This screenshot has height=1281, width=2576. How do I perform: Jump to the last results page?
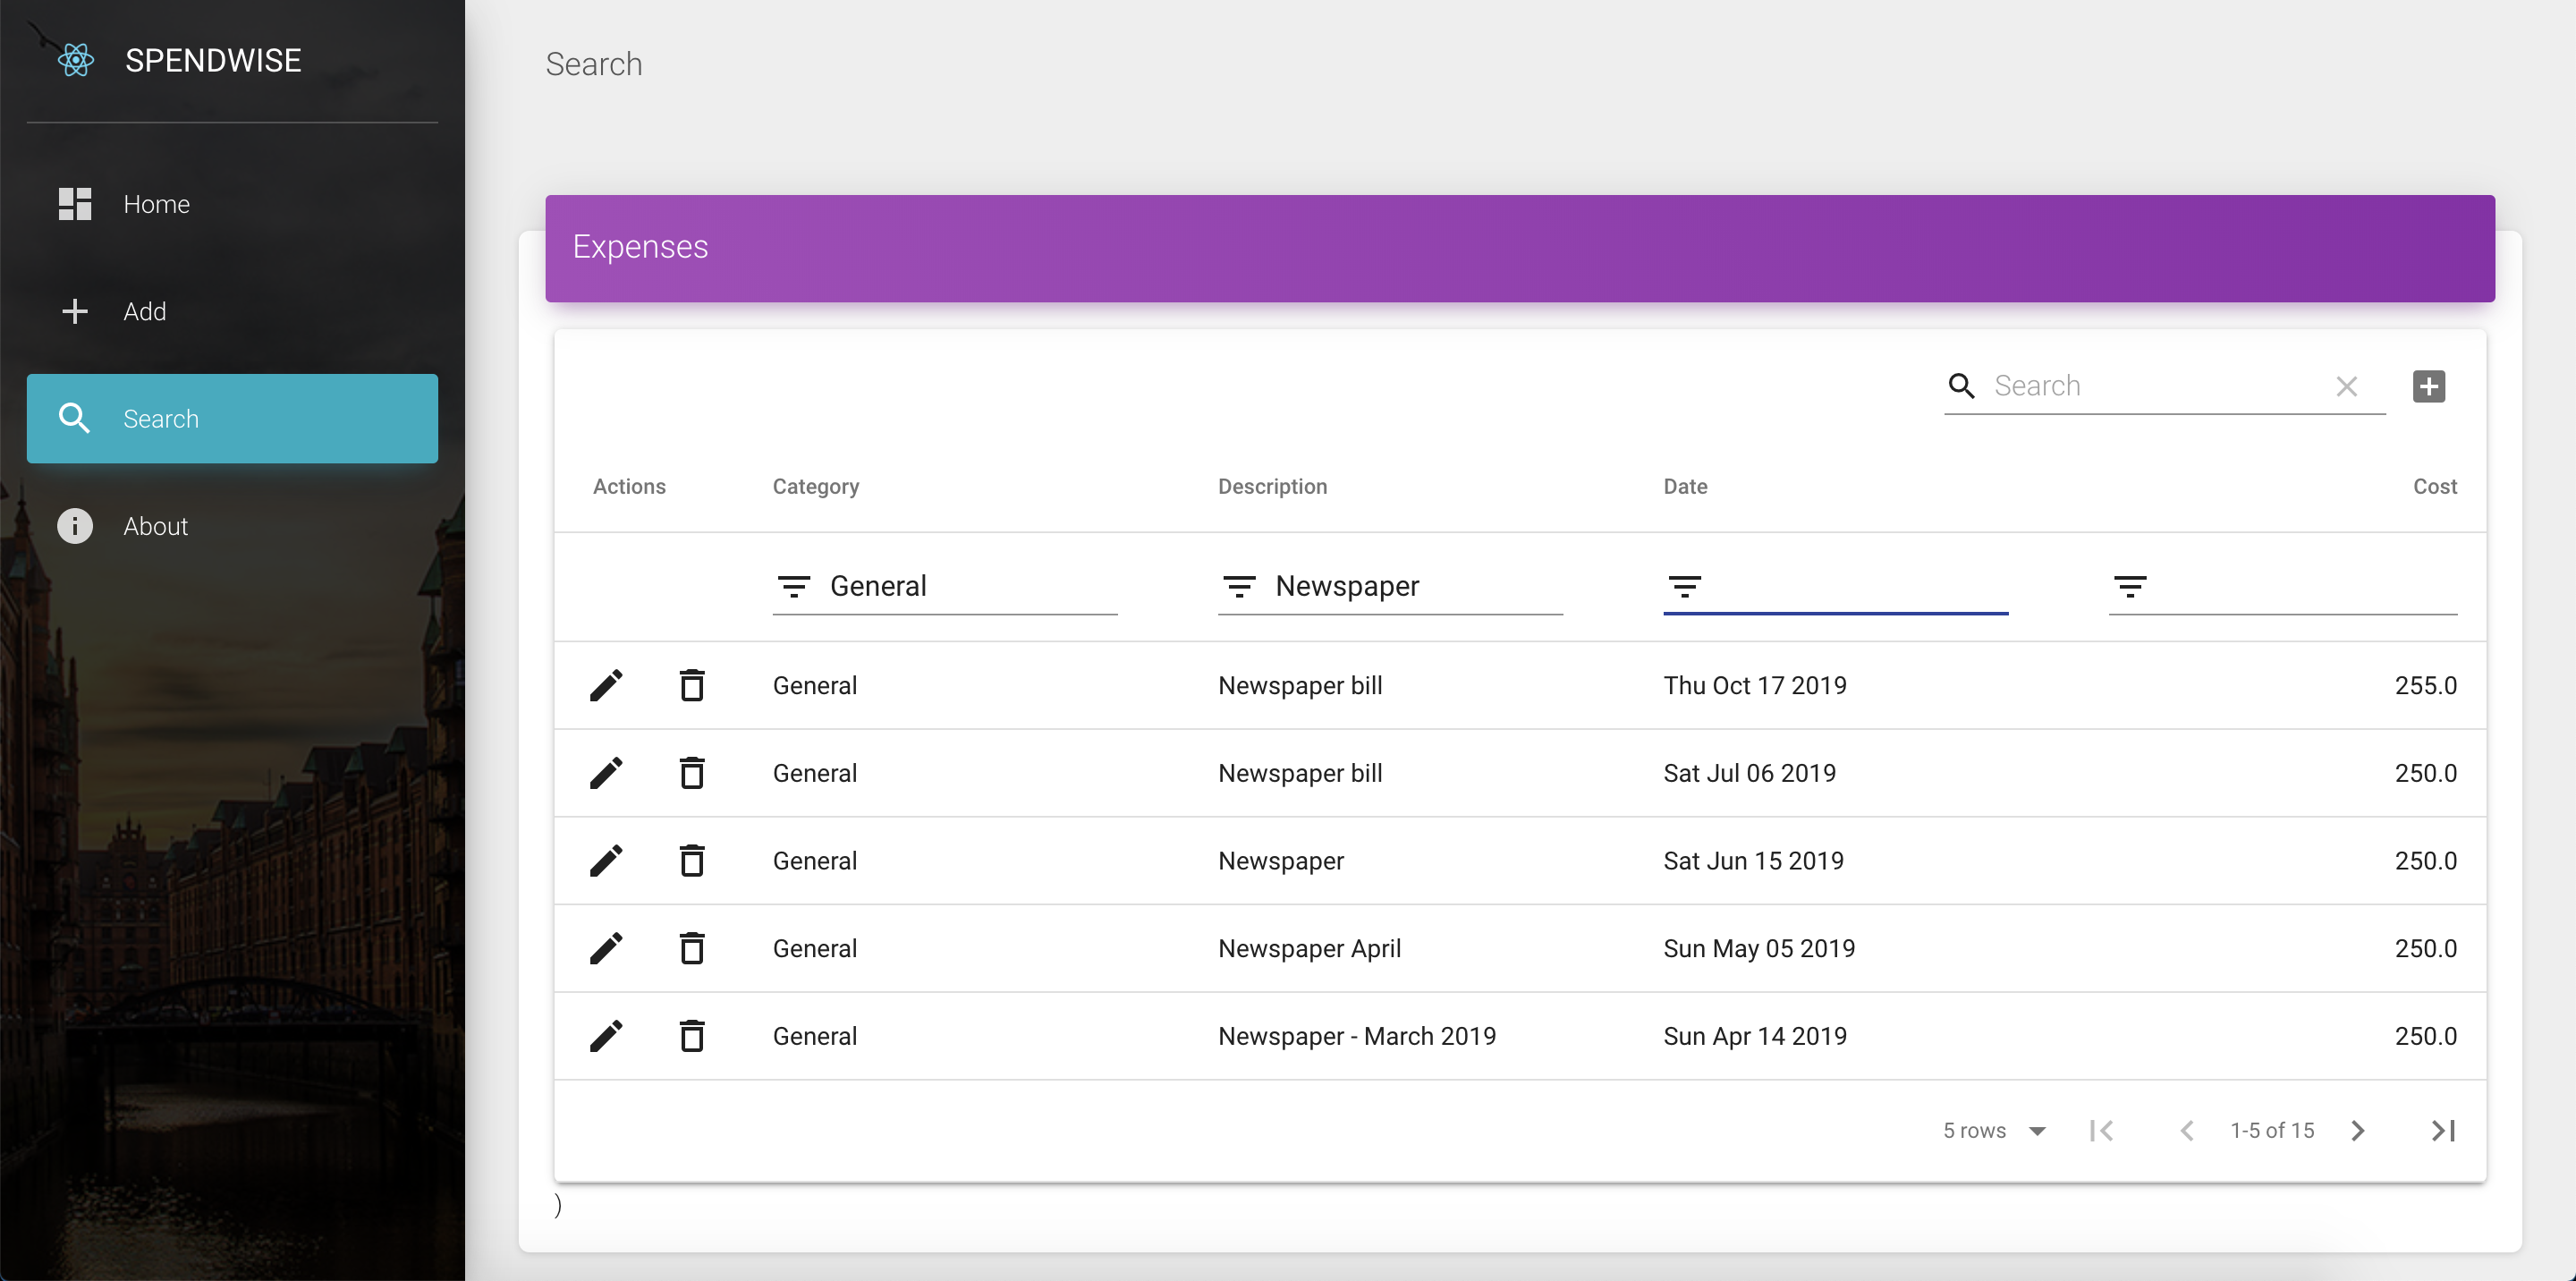pos(2443,1130)
